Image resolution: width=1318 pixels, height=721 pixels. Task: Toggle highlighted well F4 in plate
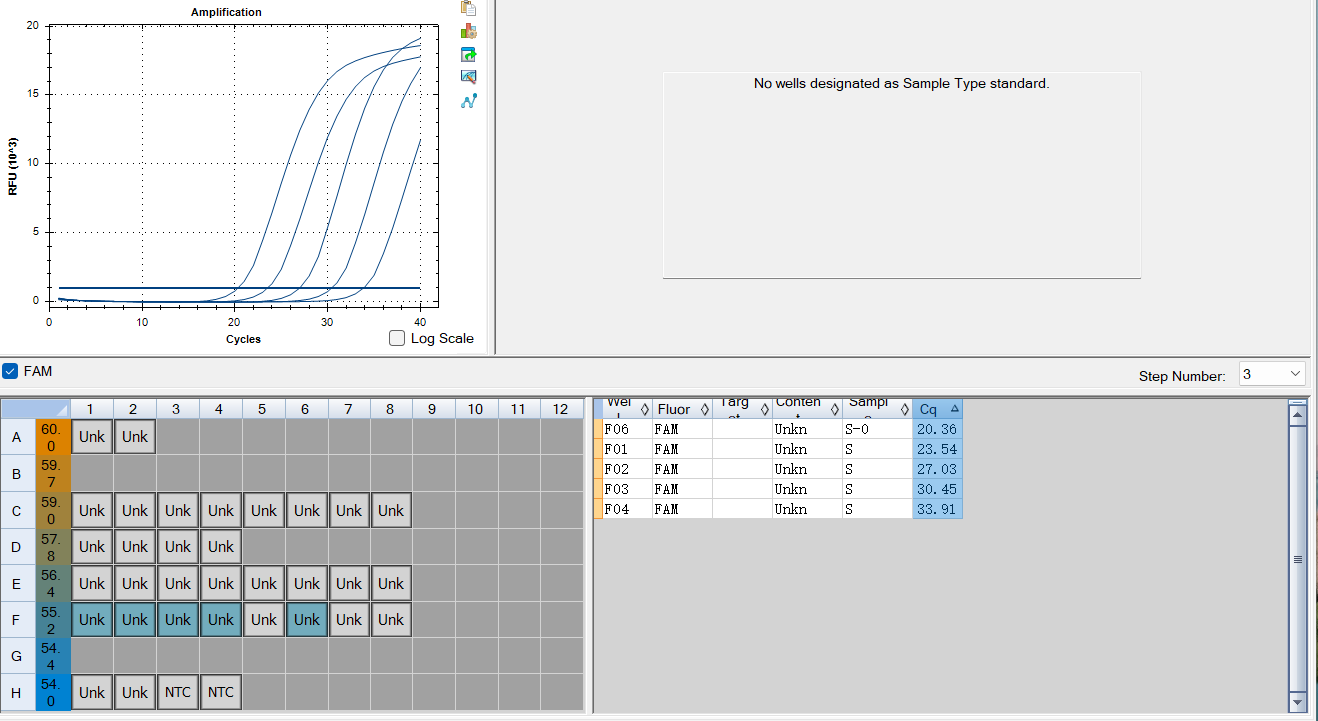coord(221,620)
